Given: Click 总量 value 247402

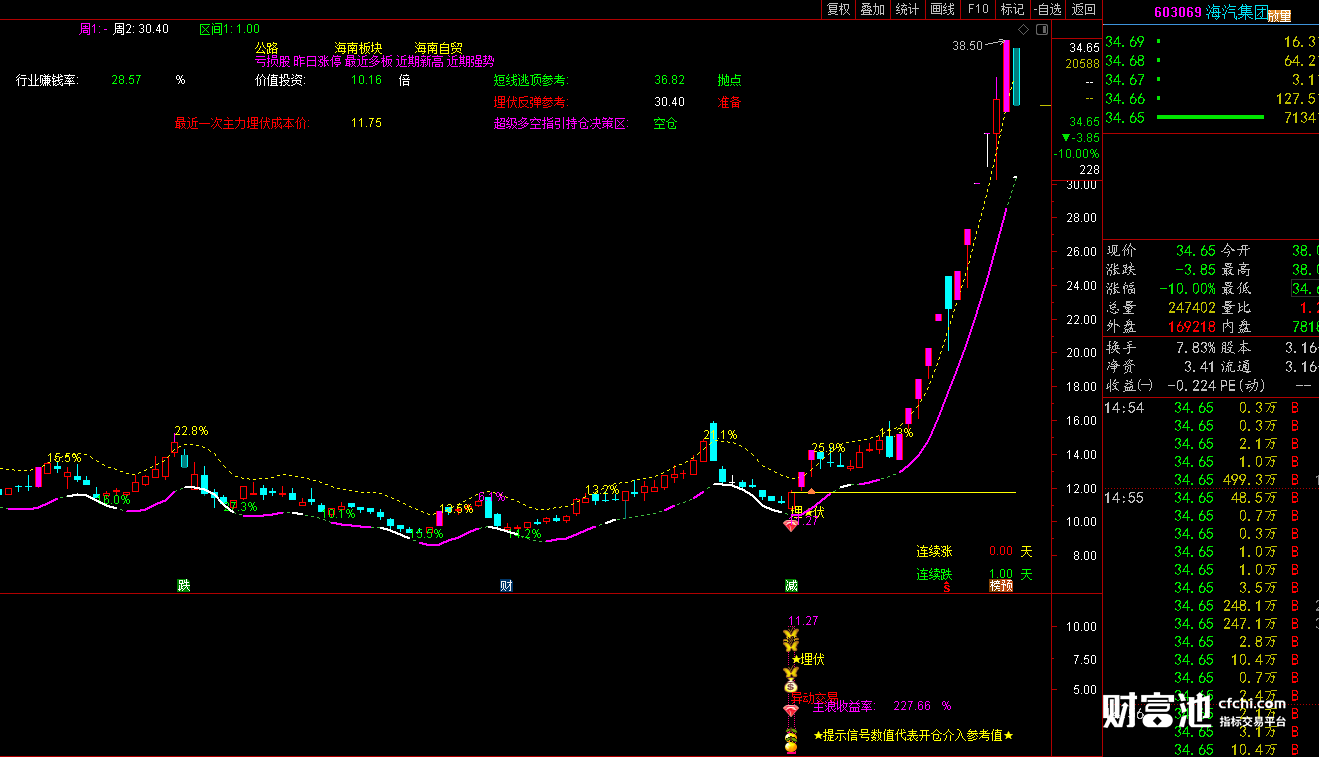Looking at the screenshot, I should [1191, 308].
